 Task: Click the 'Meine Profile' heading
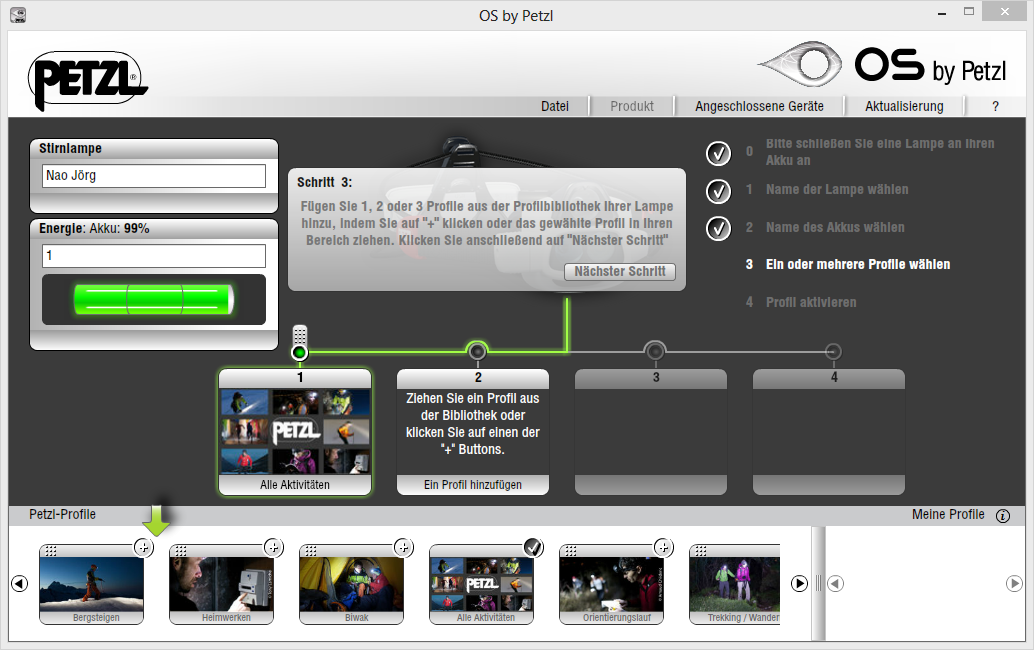click(x=948, y=514)
